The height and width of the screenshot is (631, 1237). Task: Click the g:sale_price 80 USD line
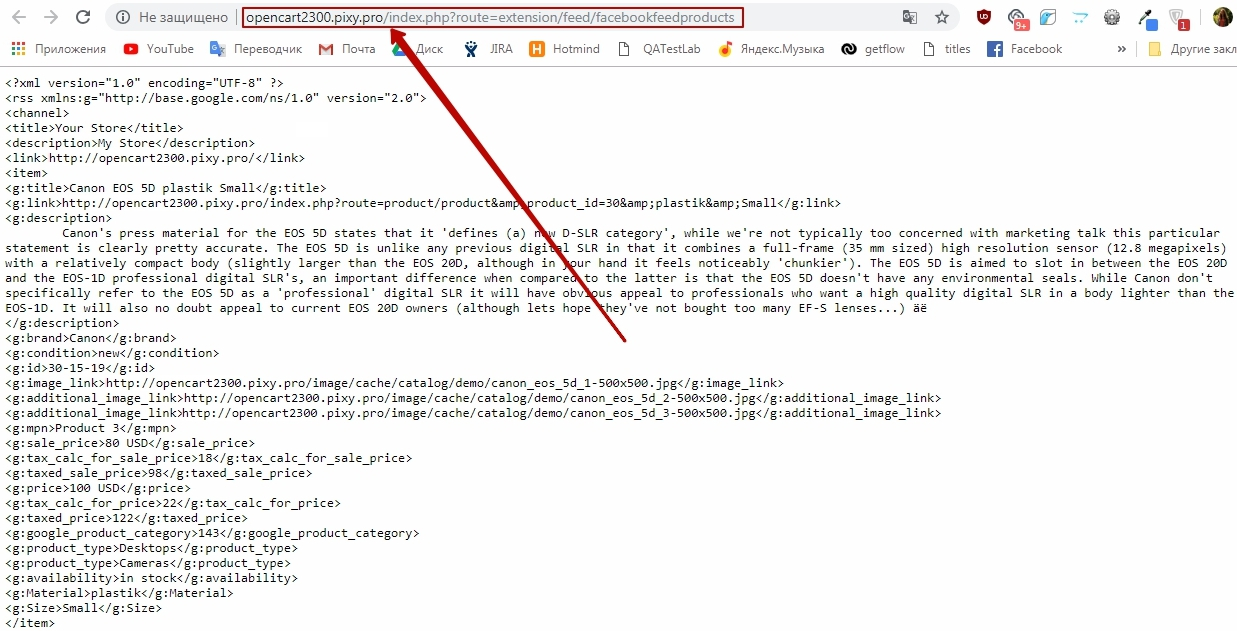pos(130,444)
